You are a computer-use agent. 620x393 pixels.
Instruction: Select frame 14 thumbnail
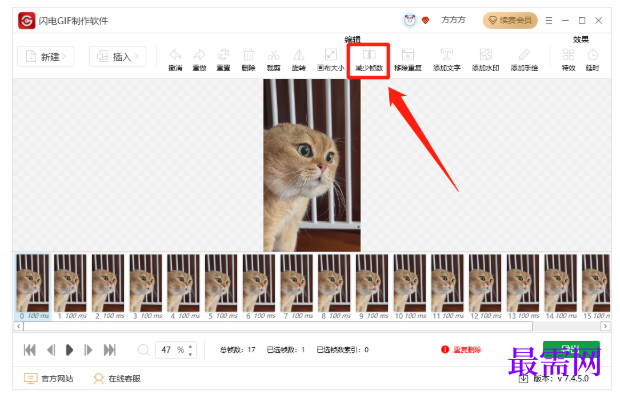[x=561, y=283]
